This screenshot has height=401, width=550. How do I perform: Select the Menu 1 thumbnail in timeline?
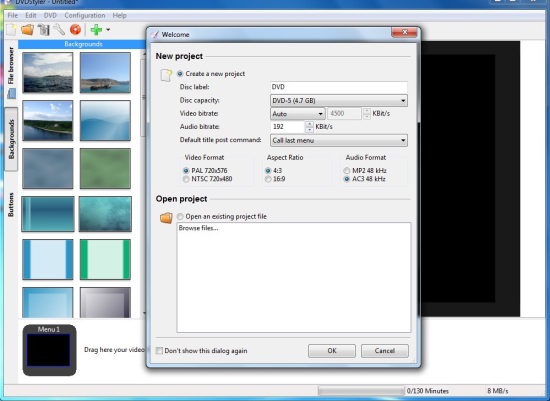click(49, 350)
